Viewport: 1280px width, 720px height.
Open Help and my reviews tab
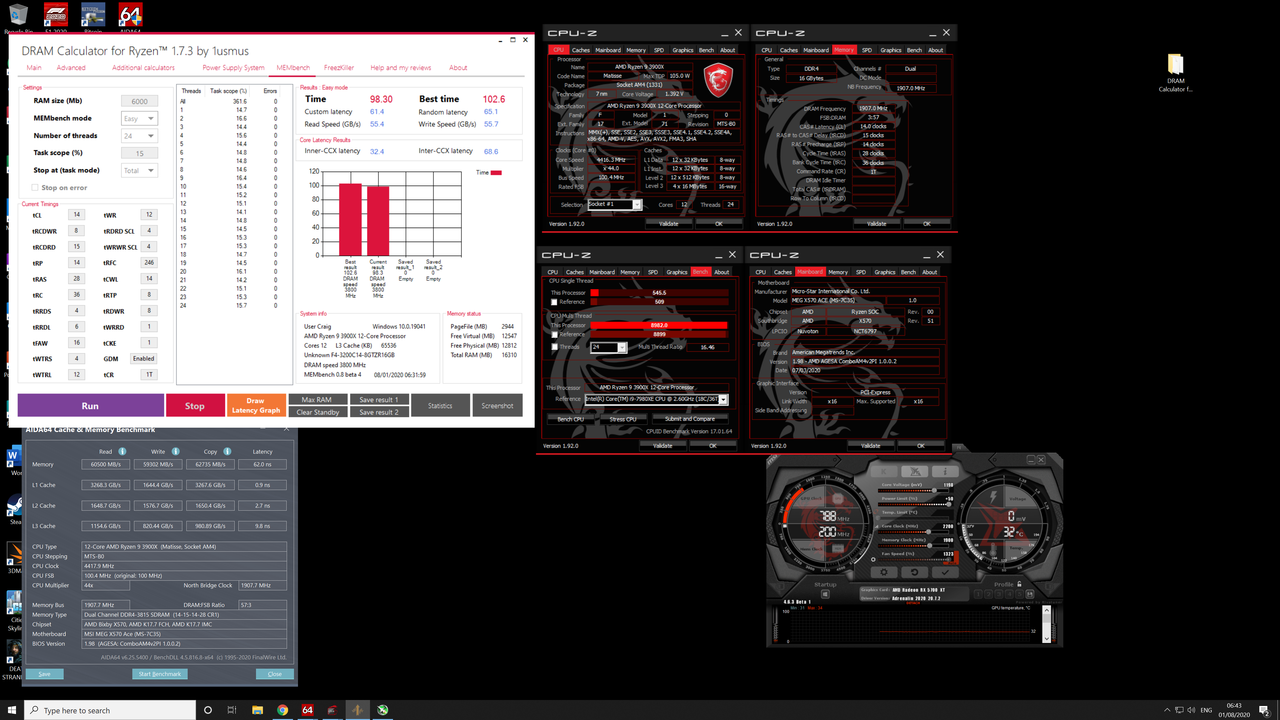tap(401, 68)
